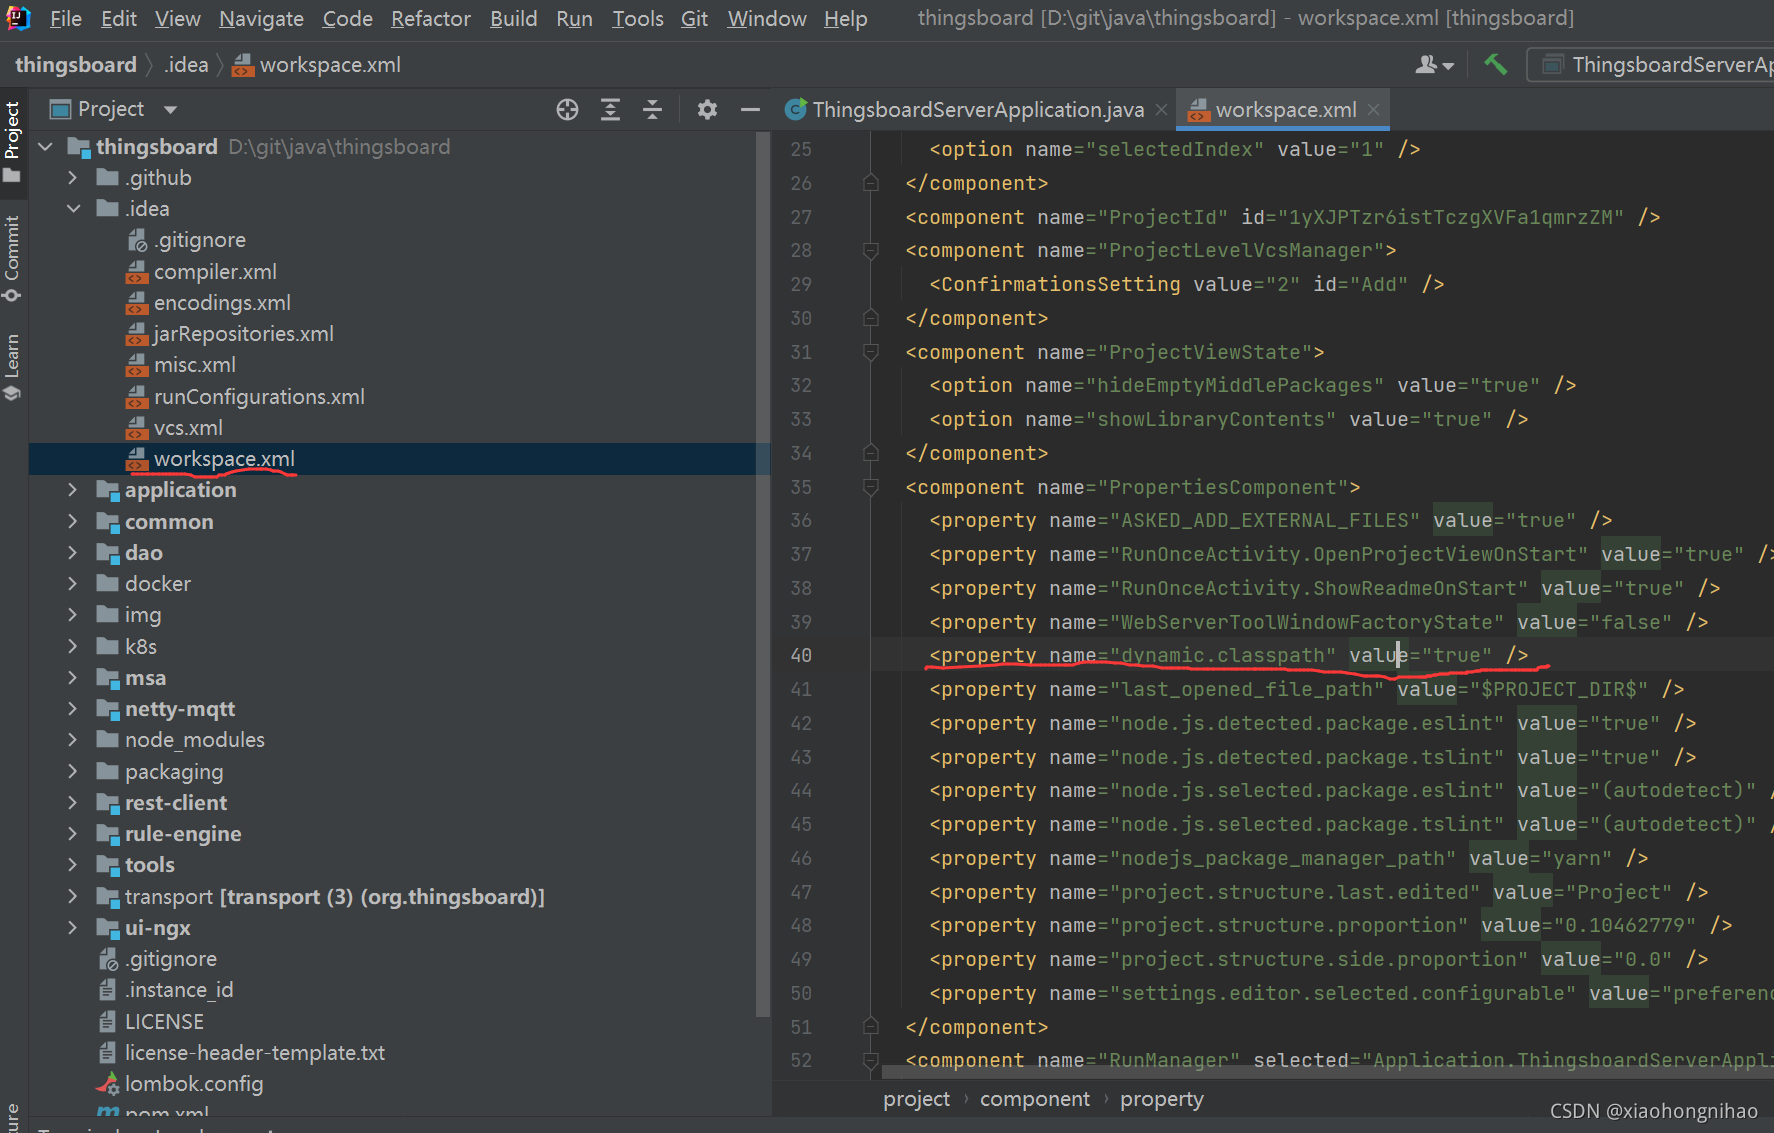Select license-header-template.txt file
The image size is (1774, 1133).
(x=255, y=1053)
